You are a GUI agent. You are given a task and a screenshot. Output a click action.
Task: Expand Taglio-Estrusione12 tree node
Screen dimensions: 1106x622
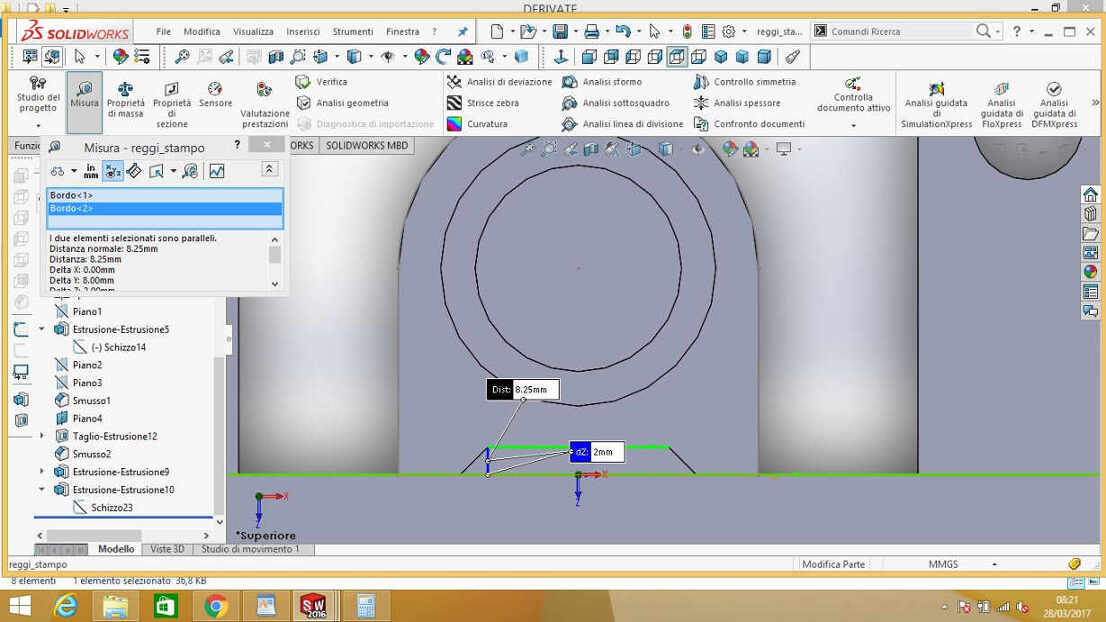[x=42, y=437]
